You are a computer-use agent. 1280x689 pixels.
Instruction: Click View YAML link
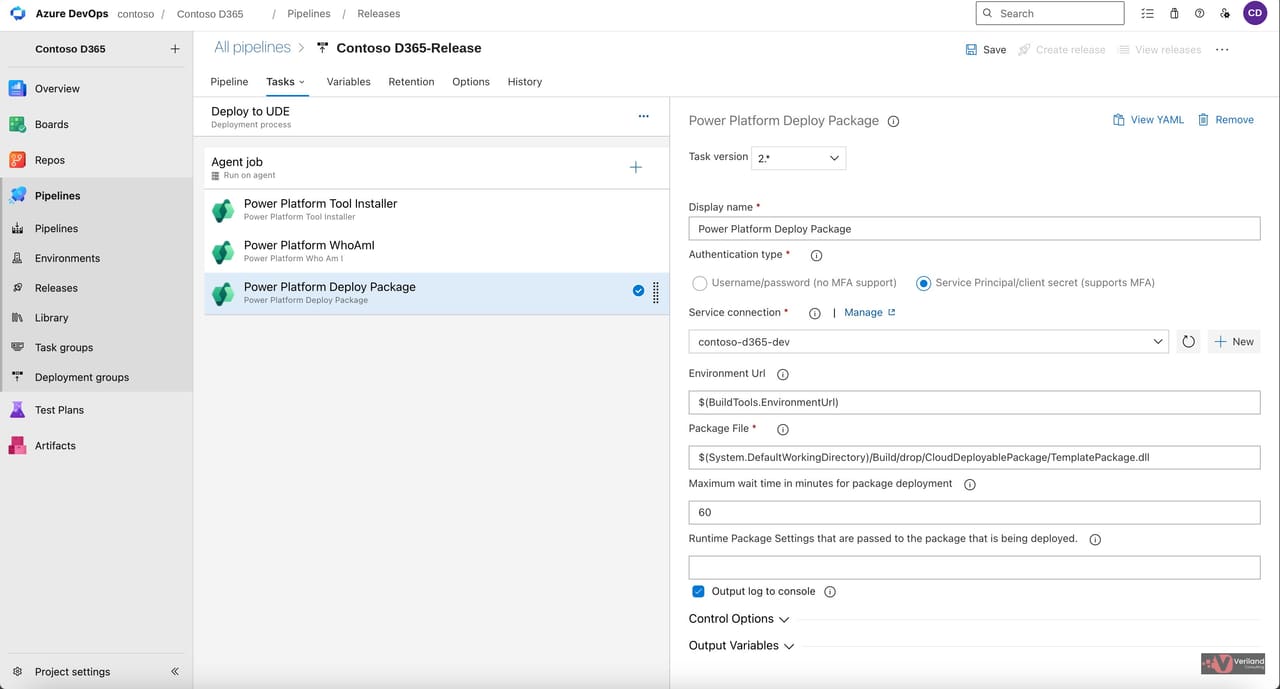[1148, 120]
